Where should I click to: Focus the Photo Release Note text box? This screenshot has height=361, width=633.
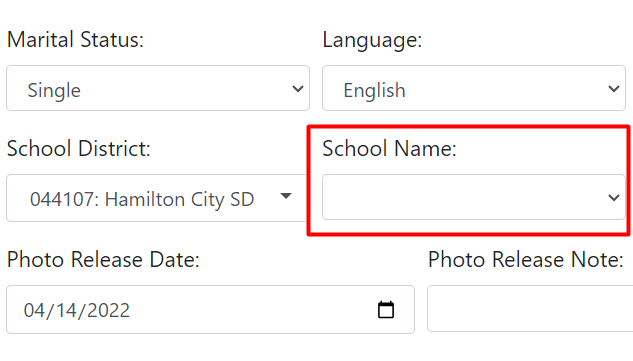click(x=530, y=309)
